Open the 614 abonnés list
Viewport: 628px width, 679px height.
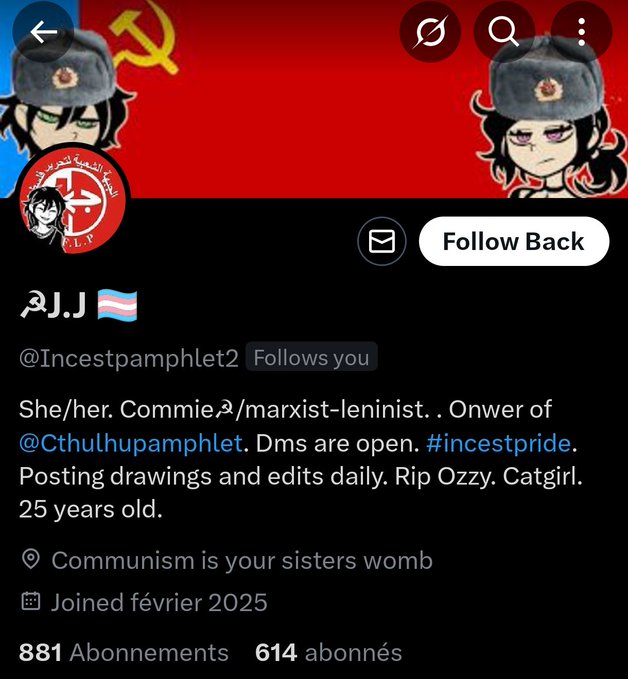click(x=328, y=652)
